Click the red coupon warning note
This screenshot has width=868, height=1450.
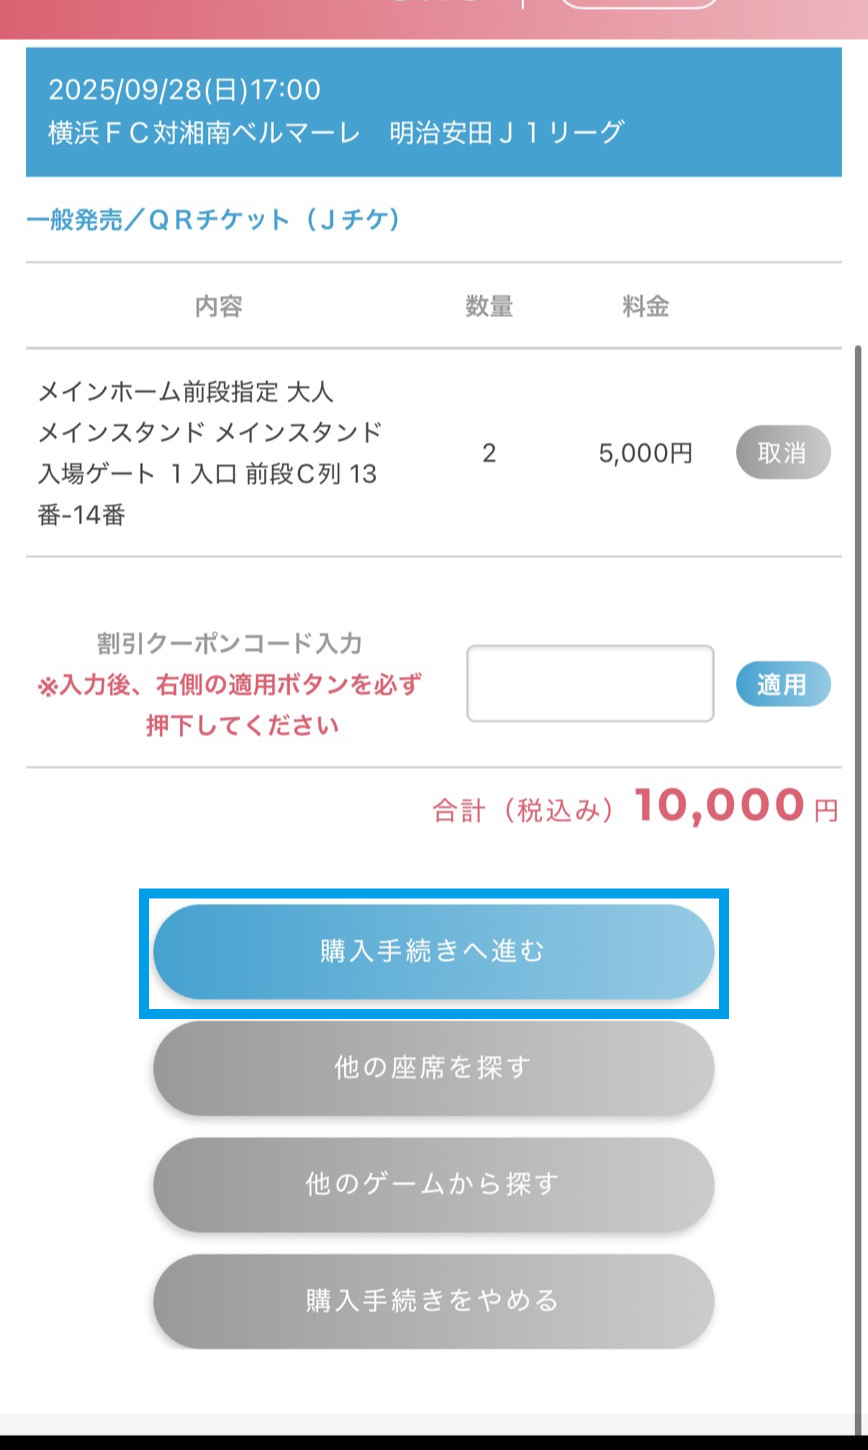point(229,705)
